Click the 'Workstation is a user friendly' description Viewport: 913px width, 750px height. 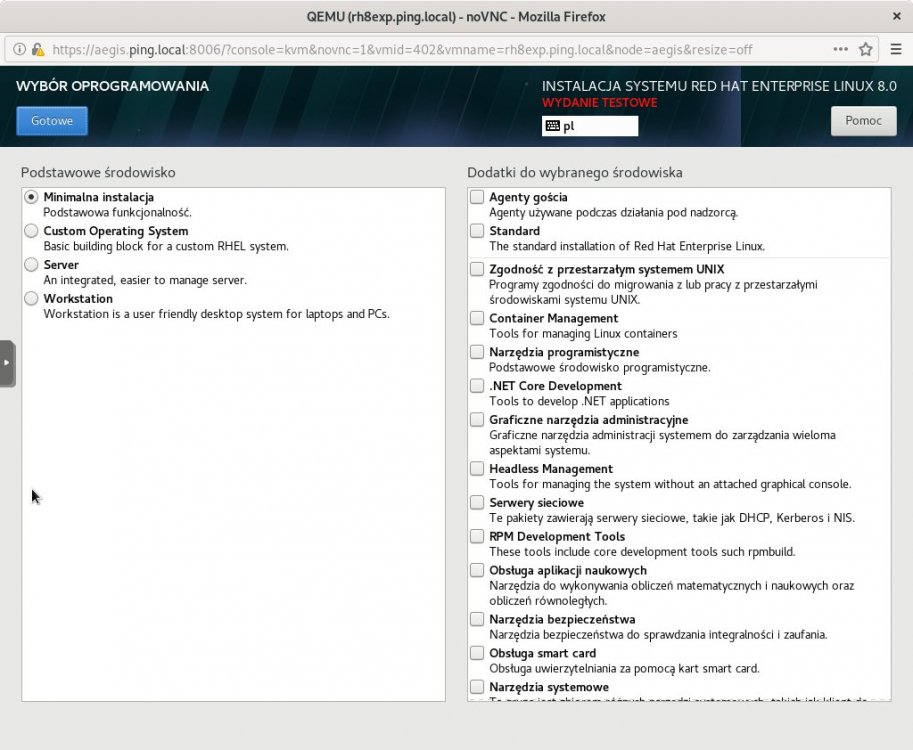pos(217,314)
